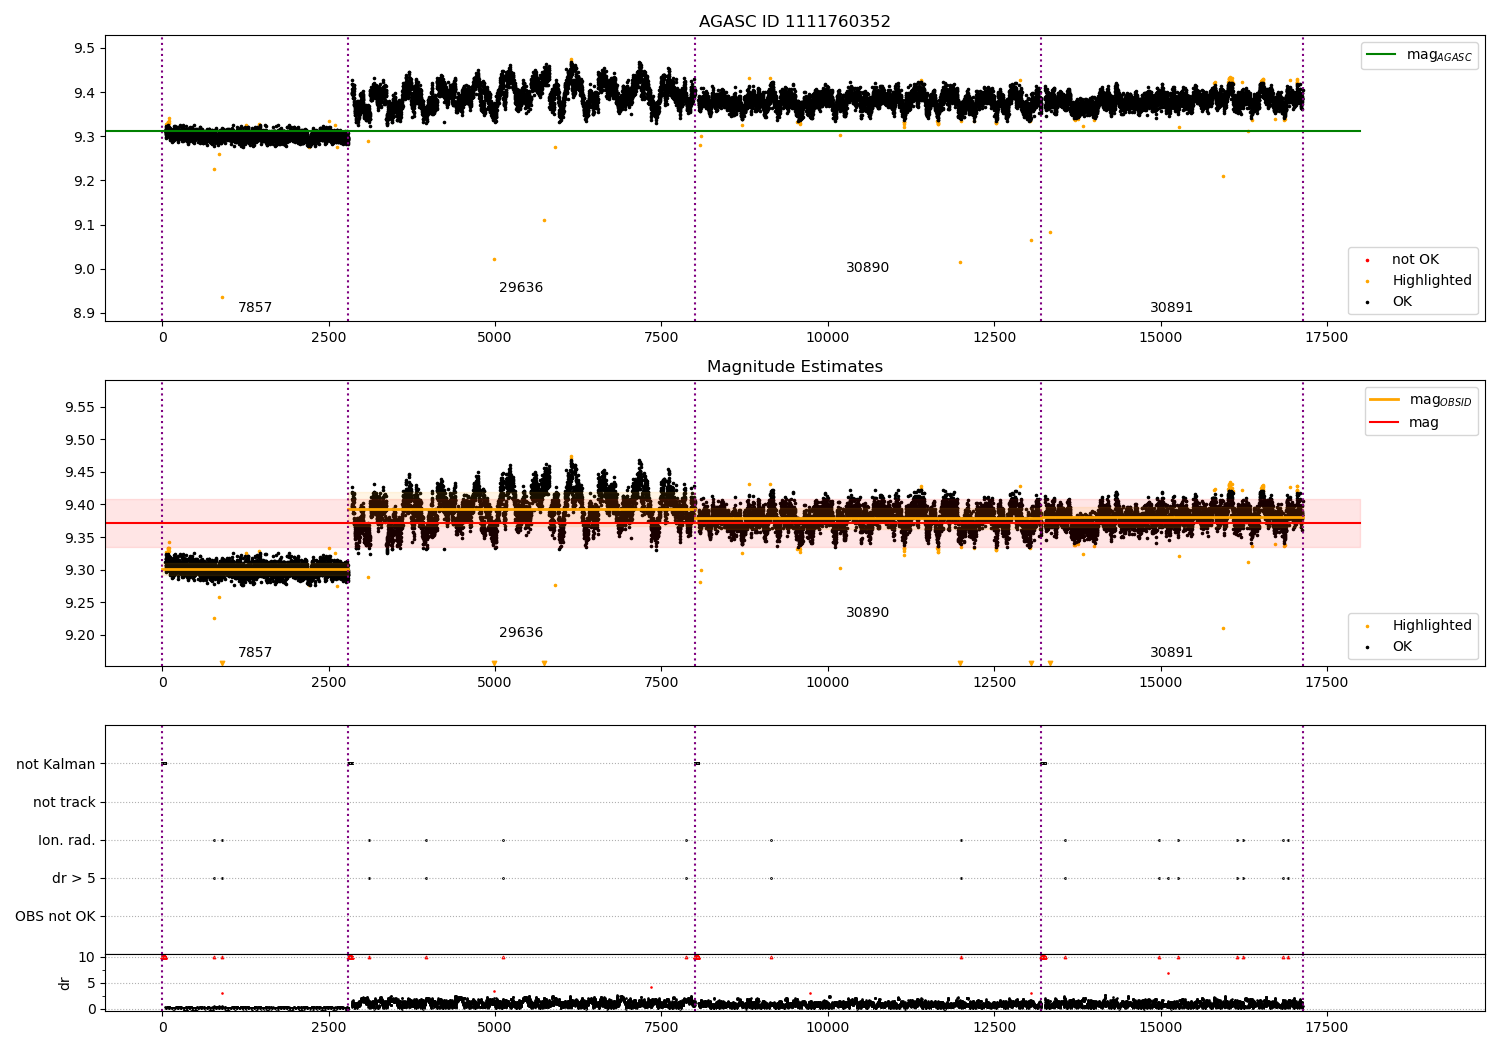Click the 12500 x-tick on middle plot
Viewport: 1500px width, 1050px height.
[x=993, y=683]
